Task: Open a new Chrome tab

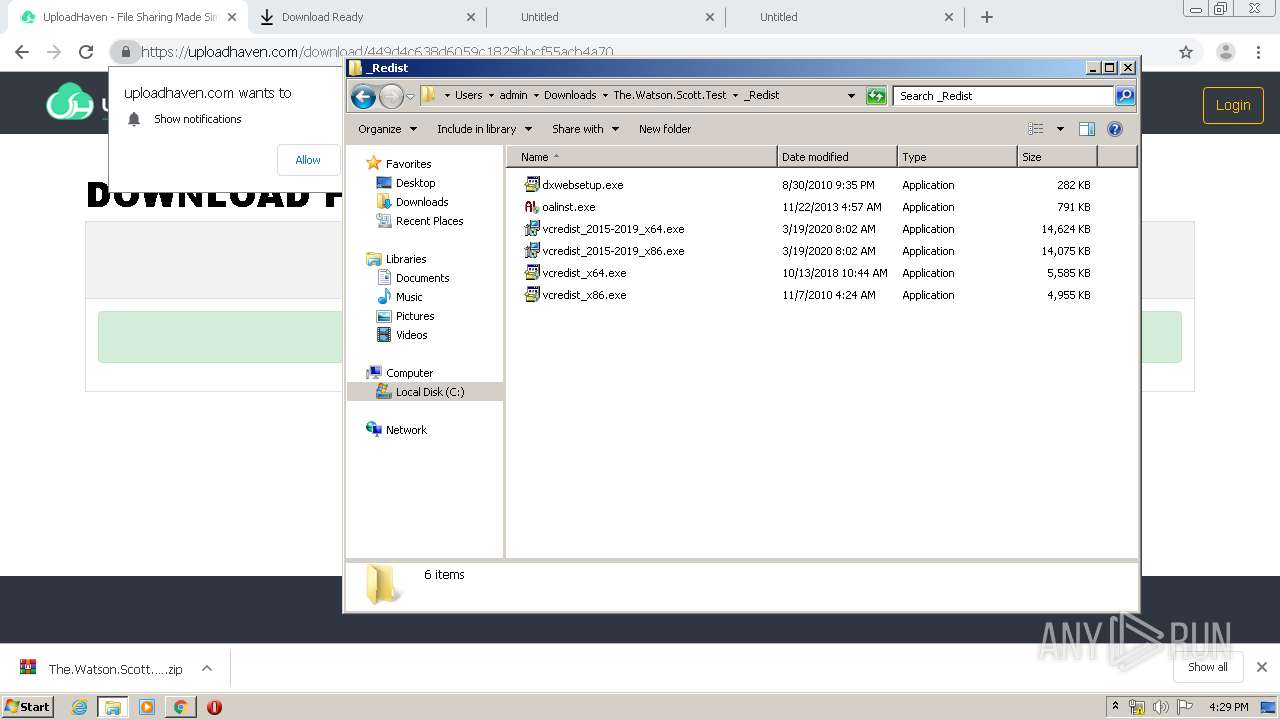Action: (987, 17)
